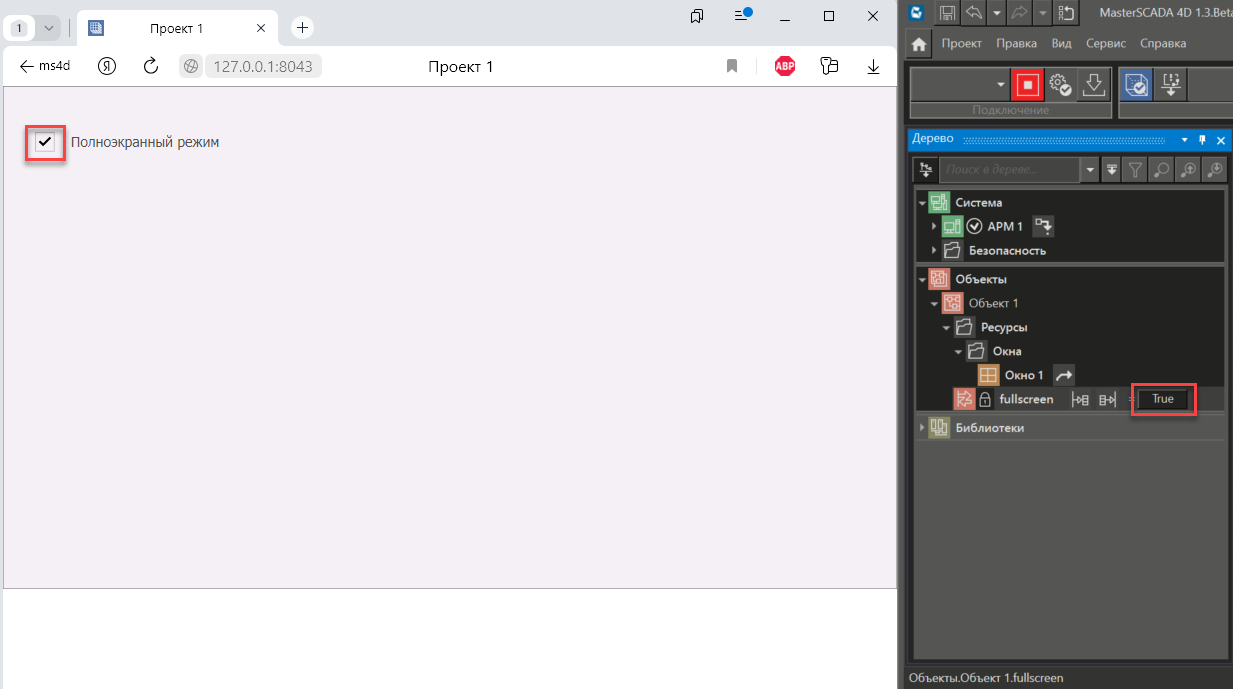Click the home icon in MasterSCADA
Viewport: 1233px width, 689px height.
pos(919,44)
